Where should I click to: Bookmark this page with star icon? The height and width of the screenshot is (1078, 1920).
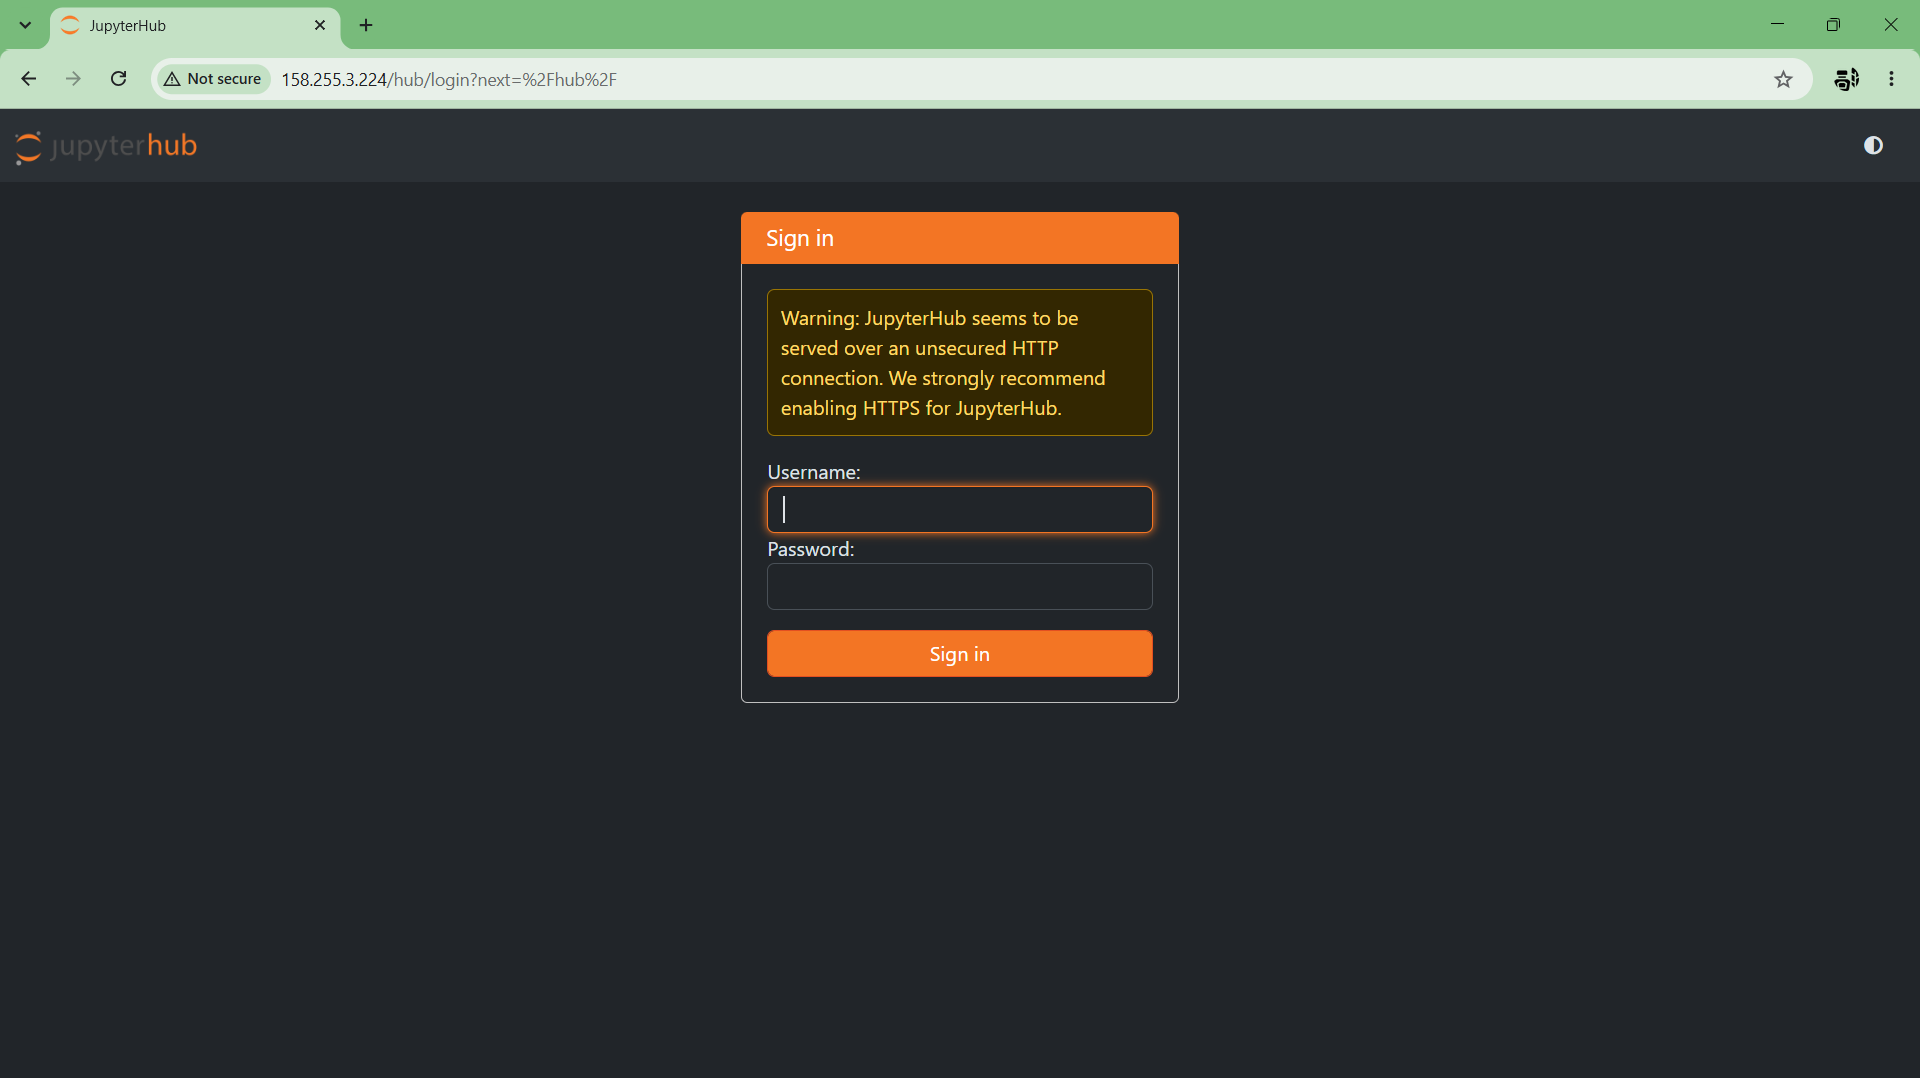click(1783, 79)
